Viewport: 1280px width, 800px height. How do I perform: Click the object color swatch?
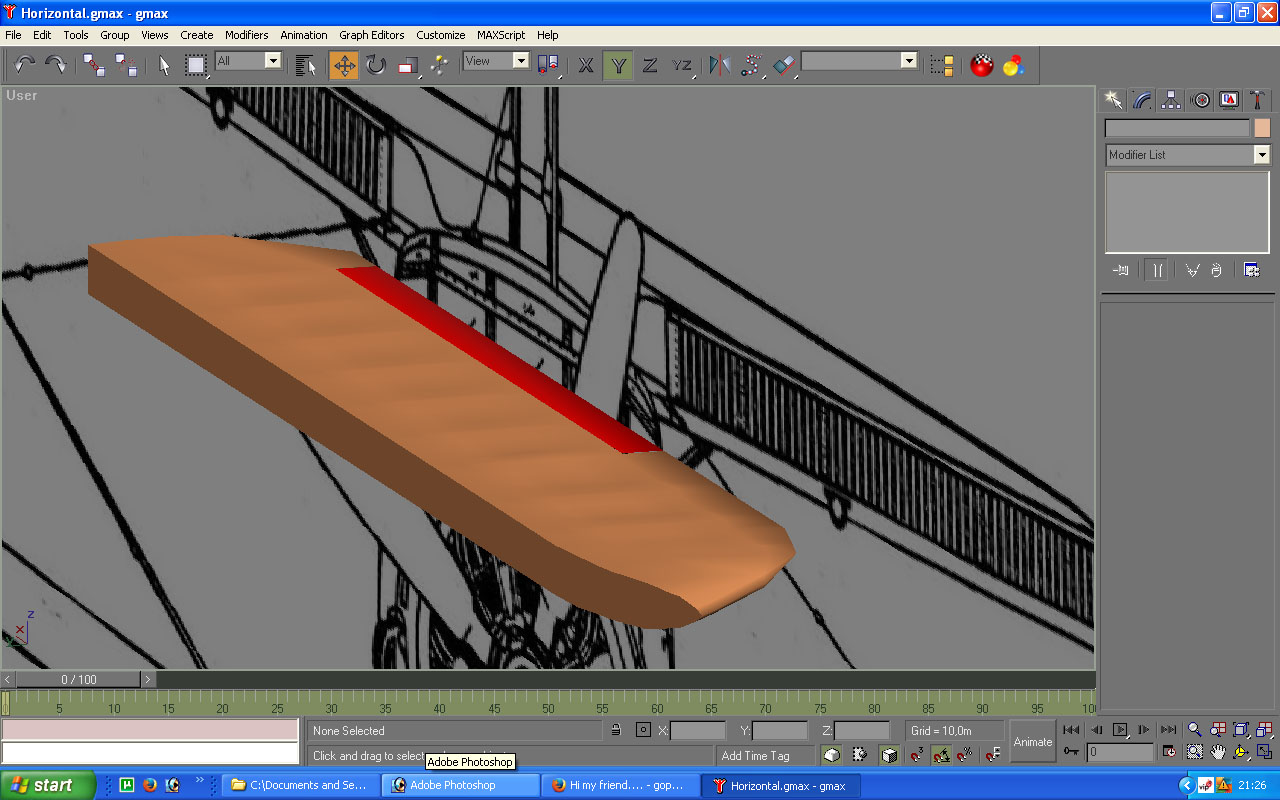(x=1262, y=128)
